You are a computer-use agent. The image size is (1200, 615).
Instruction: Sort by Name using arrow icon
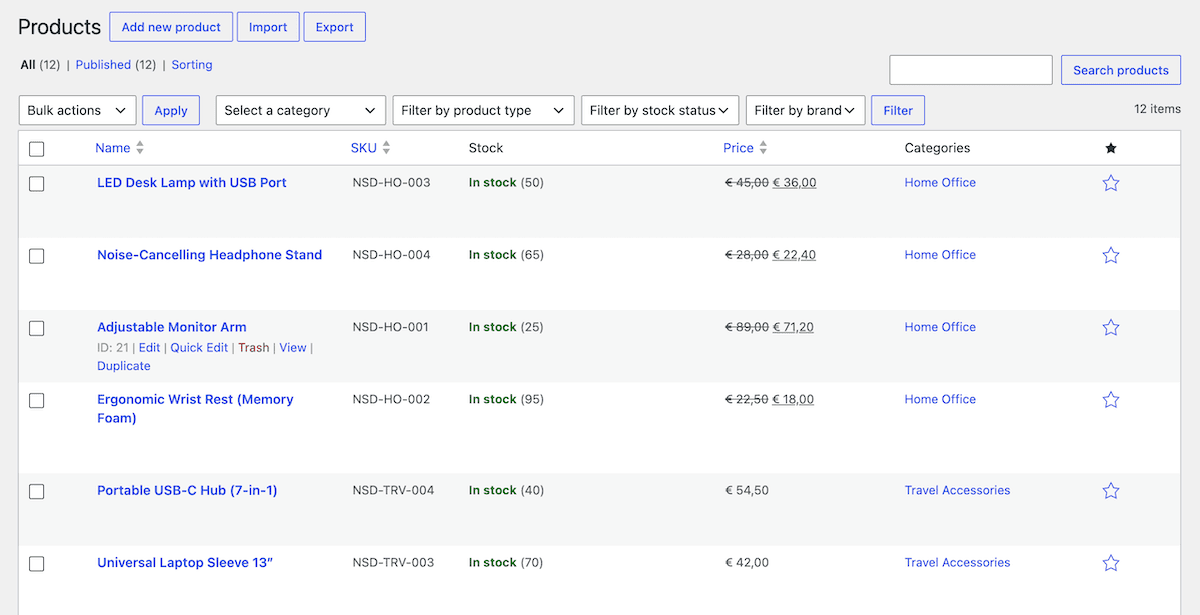pyautogui.click(x=140, y=148)
